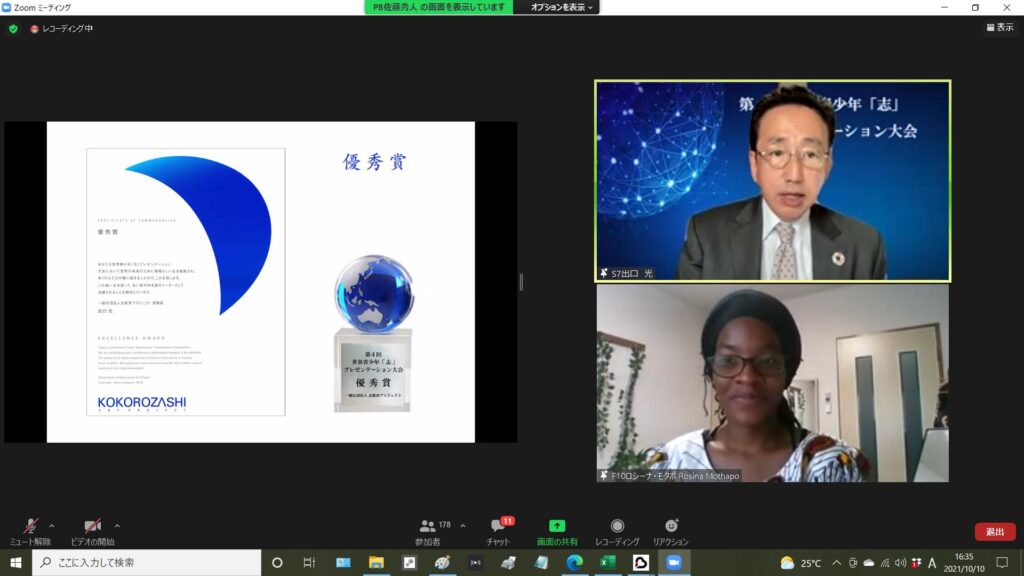Leave the meeting with red 退出 button
The height and width of the screenshot is (576, 1024).
pyautogui.click(x=995, y=532)
